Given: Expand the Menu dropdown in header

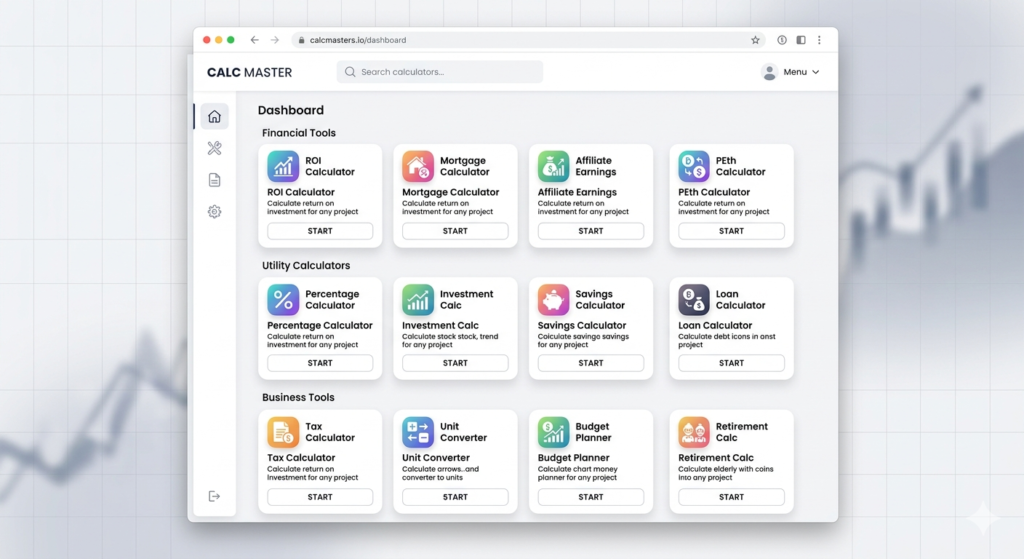Looking at the screenshot, I should [x=801, y=72].
